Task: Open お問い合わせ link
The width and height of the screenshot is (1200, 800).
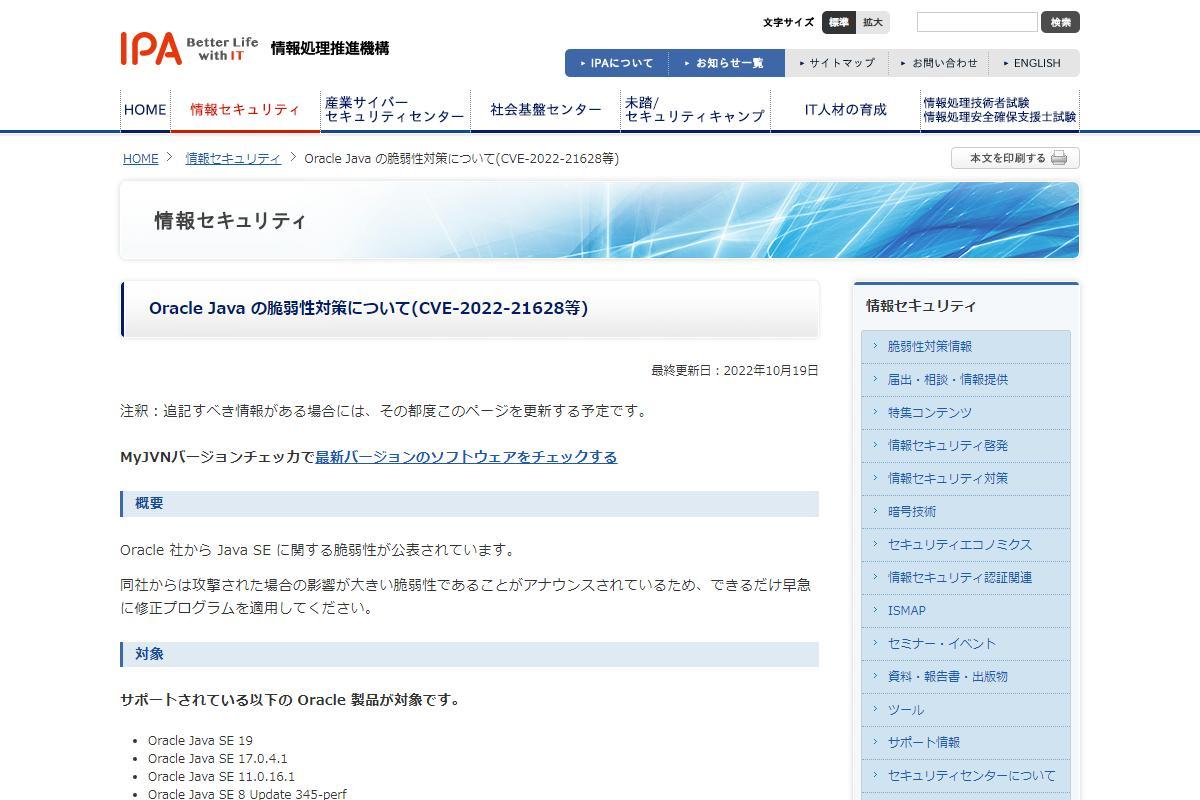Action: [939, 63]
